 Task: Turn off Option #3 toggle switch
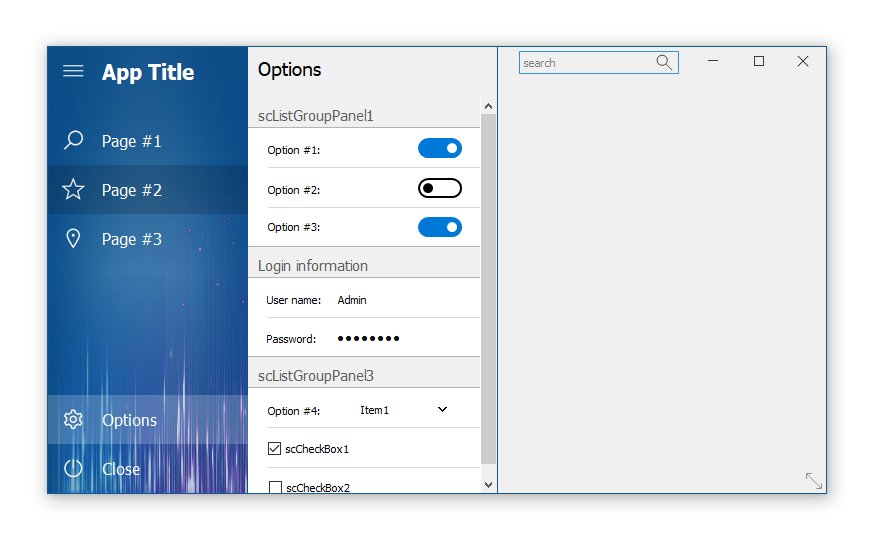440,227
